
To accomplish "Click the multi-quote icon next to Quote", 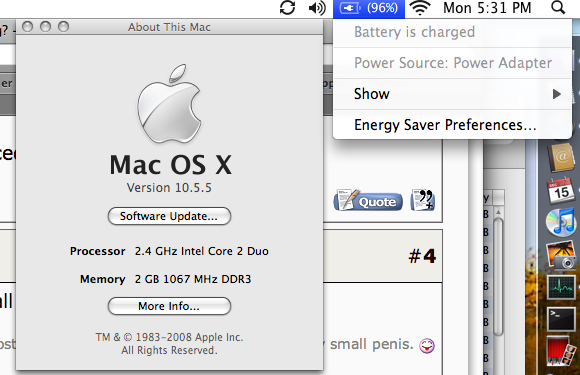I will 422,200.
